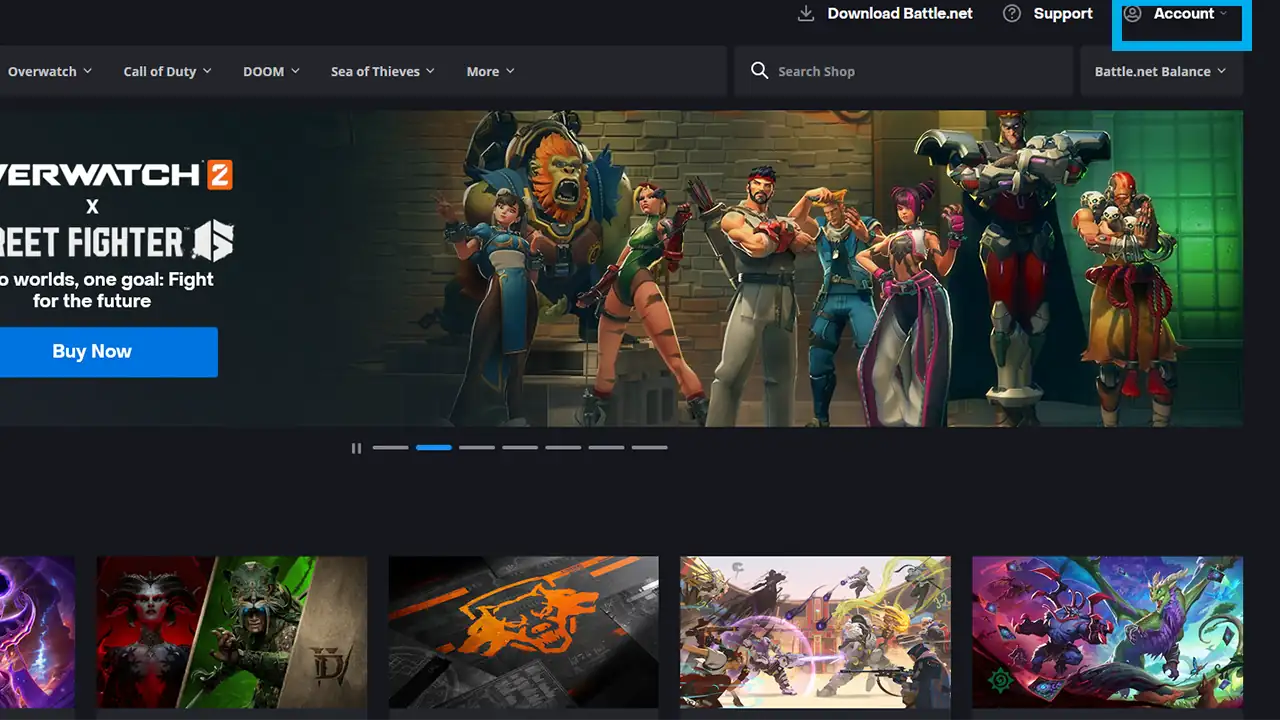Select fourth carousel slide indicator
This screenshot has width=1280, height=720.
pyautogui.click(x=520, y=448)
